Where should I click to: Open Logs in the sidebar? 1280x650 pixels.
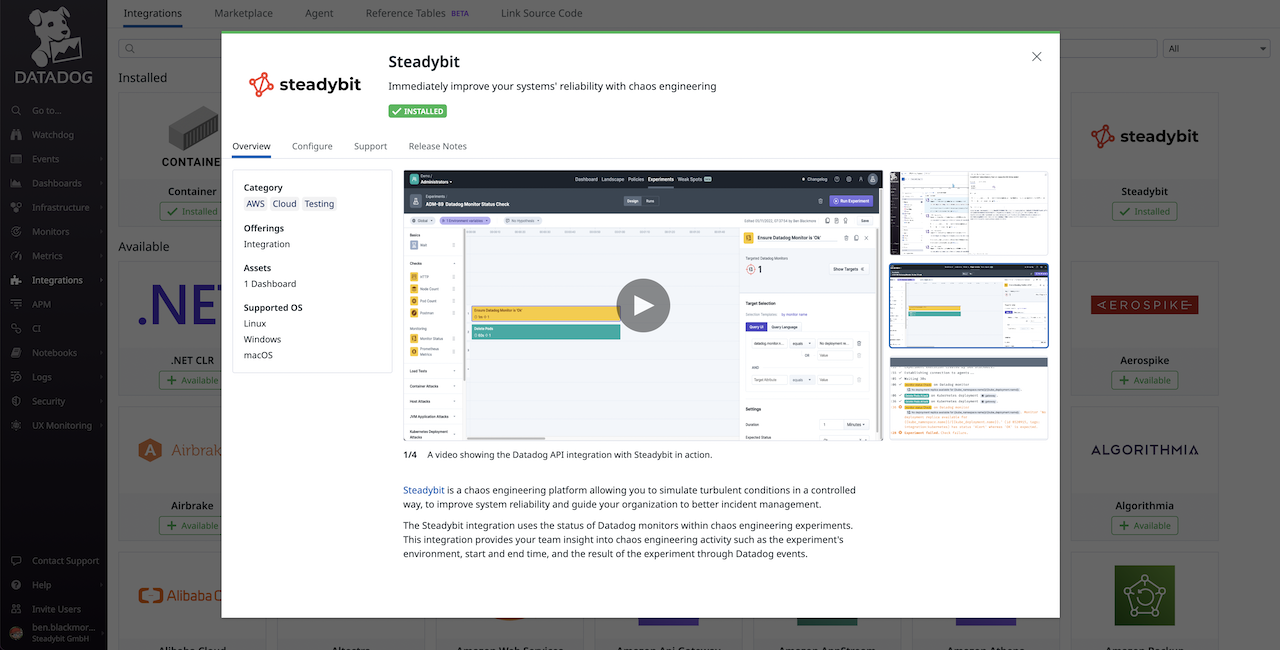[41, 378]
